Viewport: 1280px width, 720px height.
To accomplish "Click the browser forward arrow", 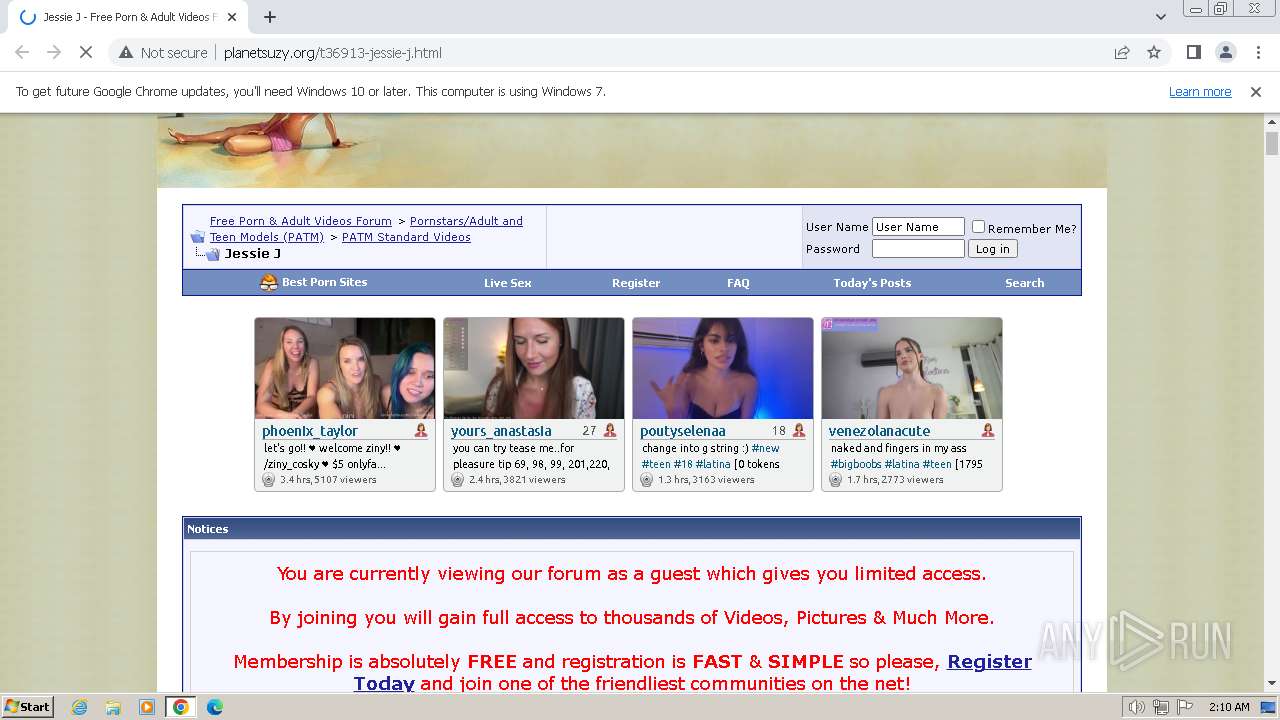I will [54, 52].
